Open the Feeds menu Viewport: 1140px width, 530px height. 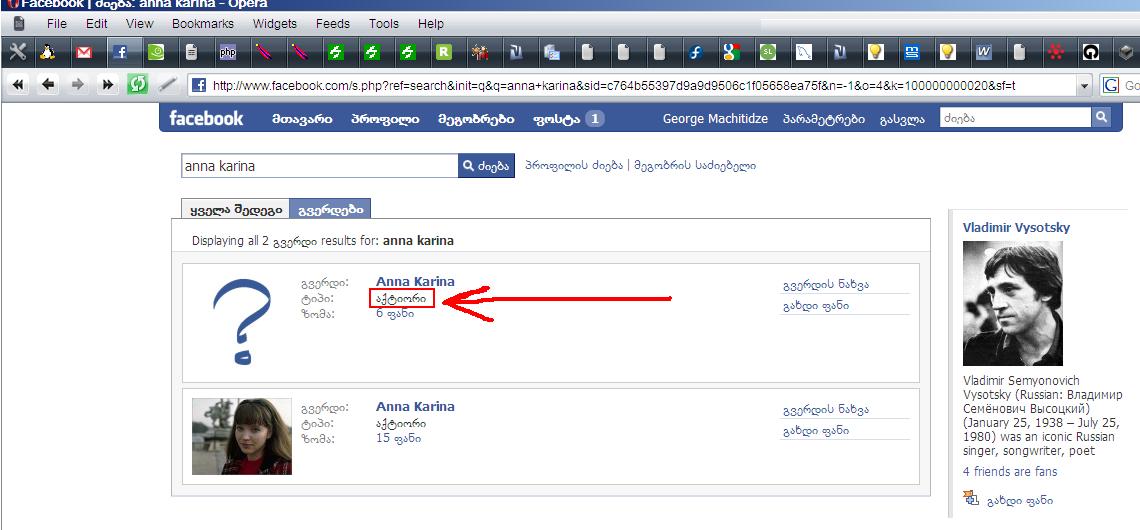[333, 24]
